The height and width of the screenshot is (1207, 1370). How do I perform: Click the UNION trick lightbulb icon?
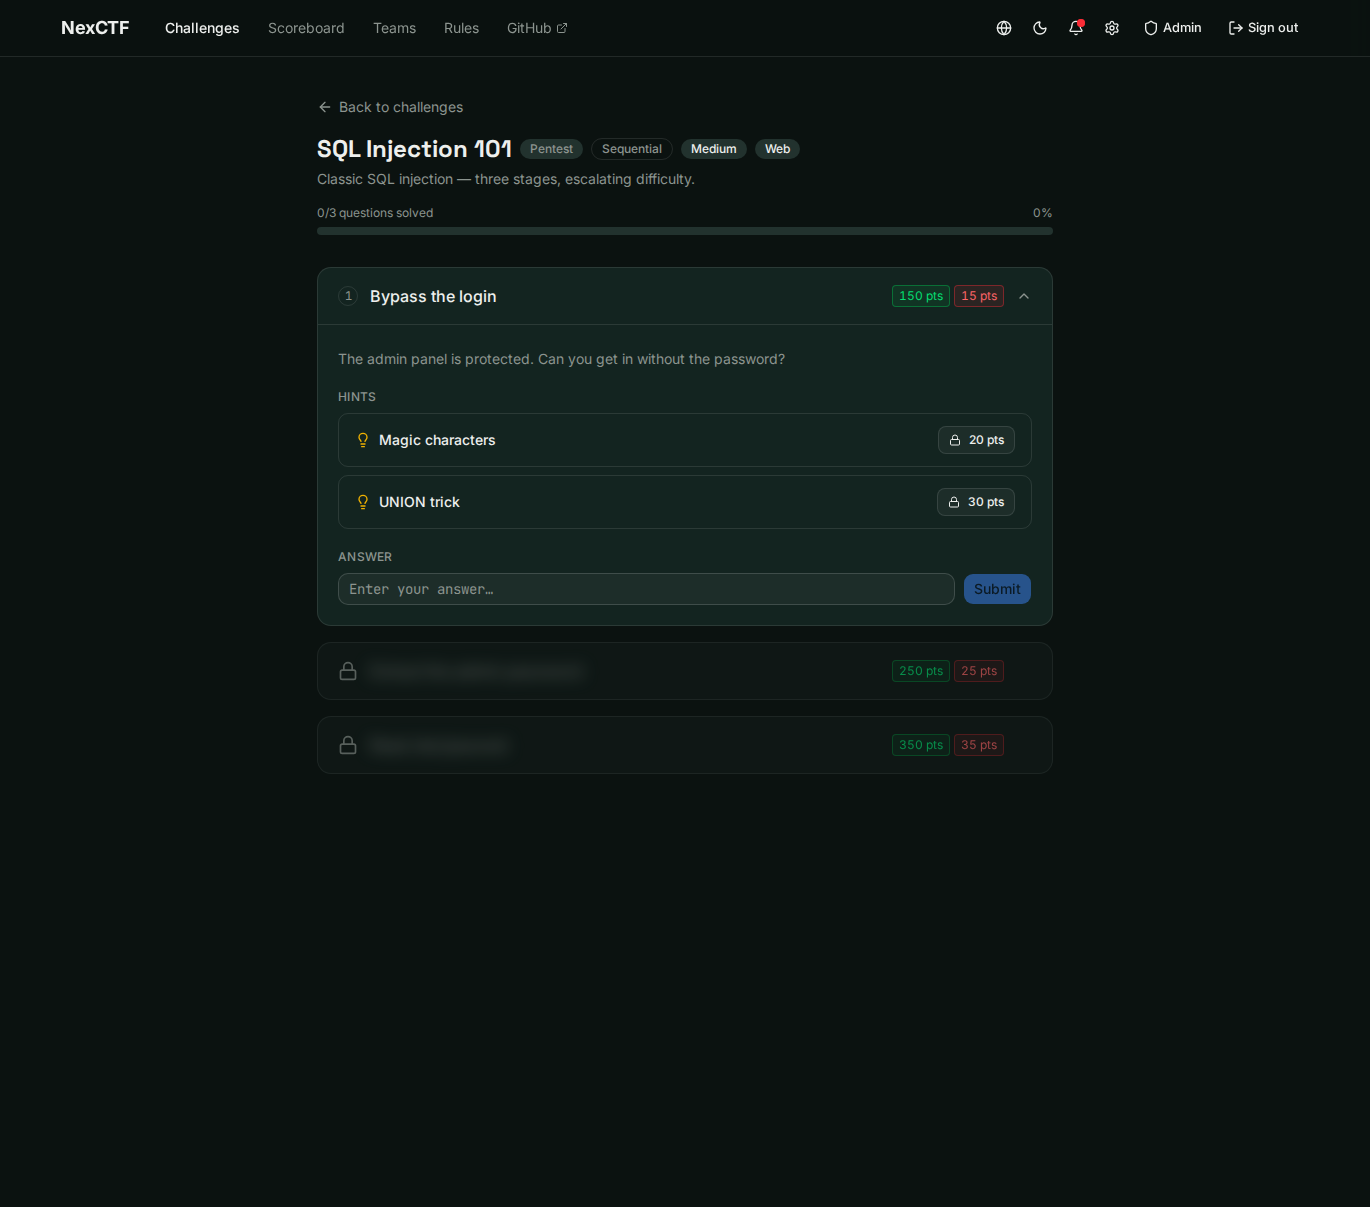click(363, 502)
